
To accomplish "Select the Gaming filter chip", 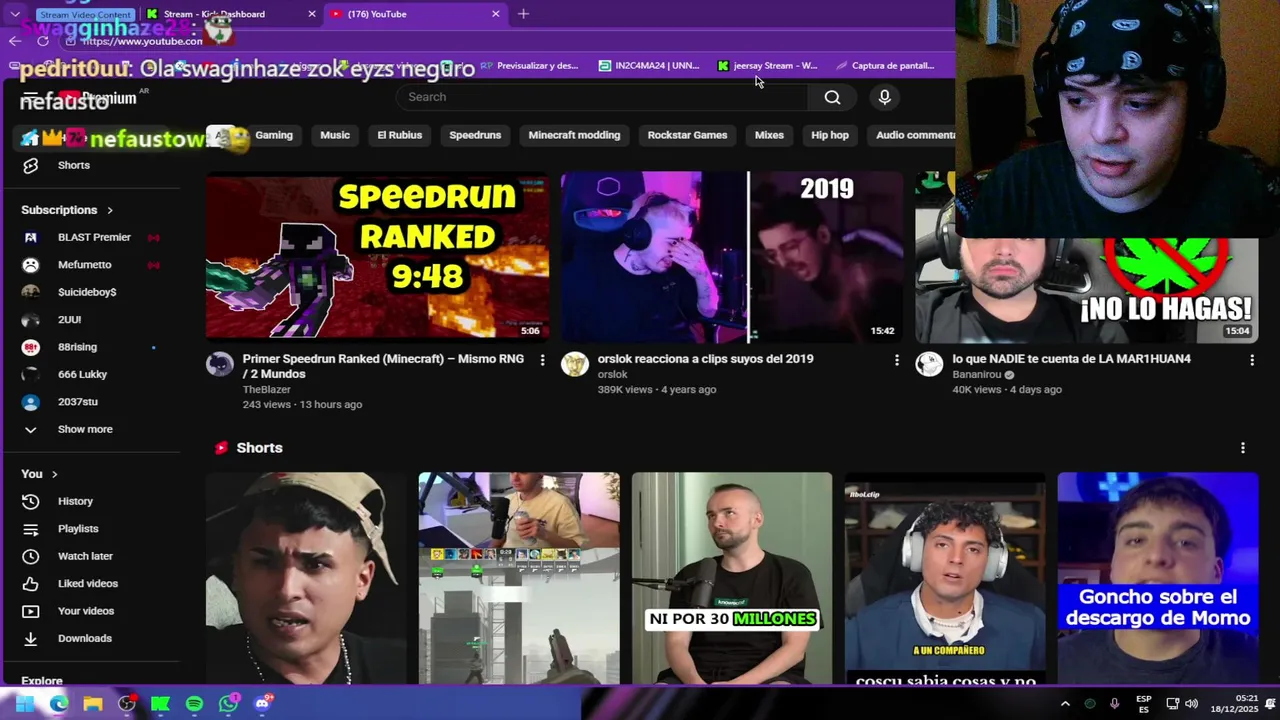I will click(x=274, y=135).
